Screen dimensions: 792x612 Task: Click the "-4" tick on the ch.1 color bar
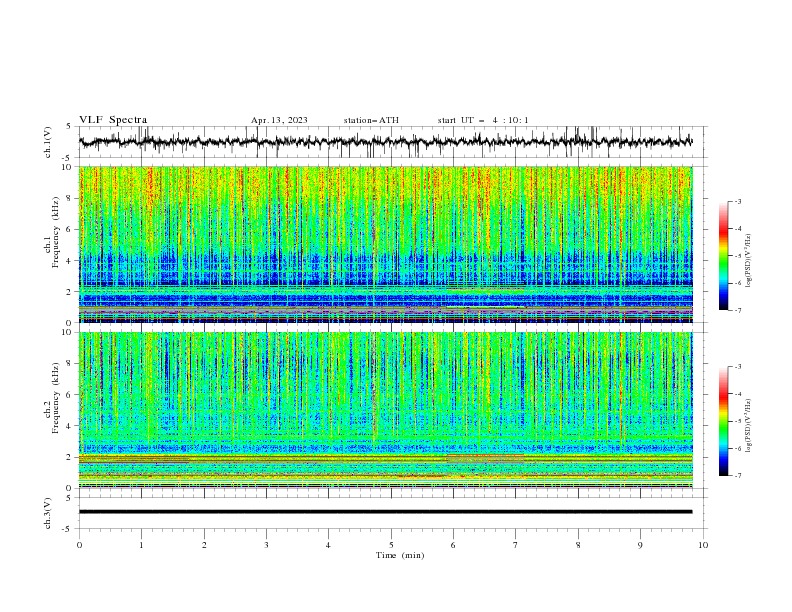point(738,229)
